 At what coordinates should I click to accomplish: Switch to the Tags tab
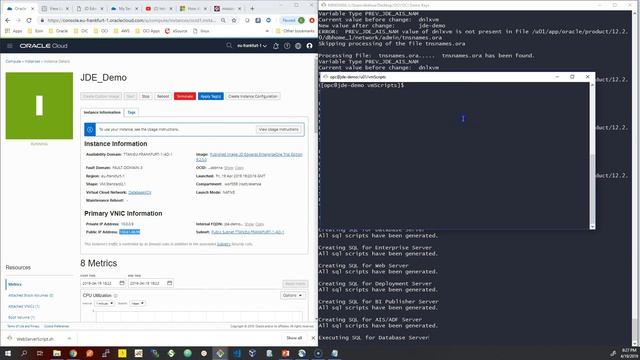[x=131, y=112]
